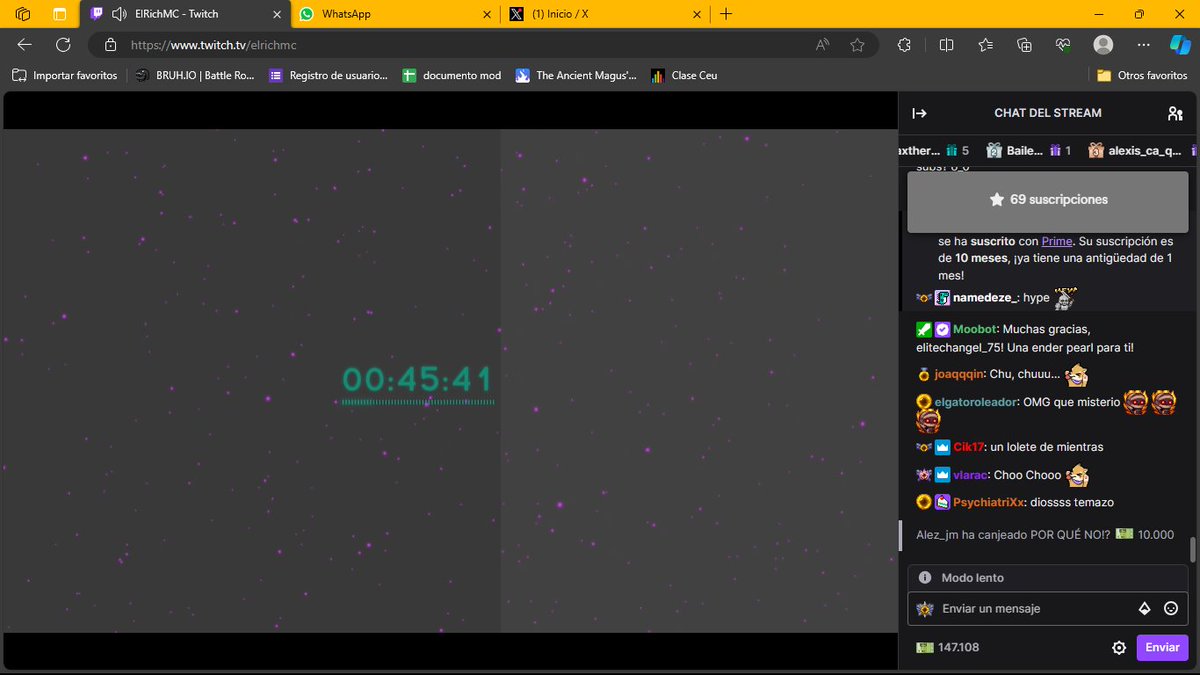
Task: Add page to favorites star icon
Action: 857,45
